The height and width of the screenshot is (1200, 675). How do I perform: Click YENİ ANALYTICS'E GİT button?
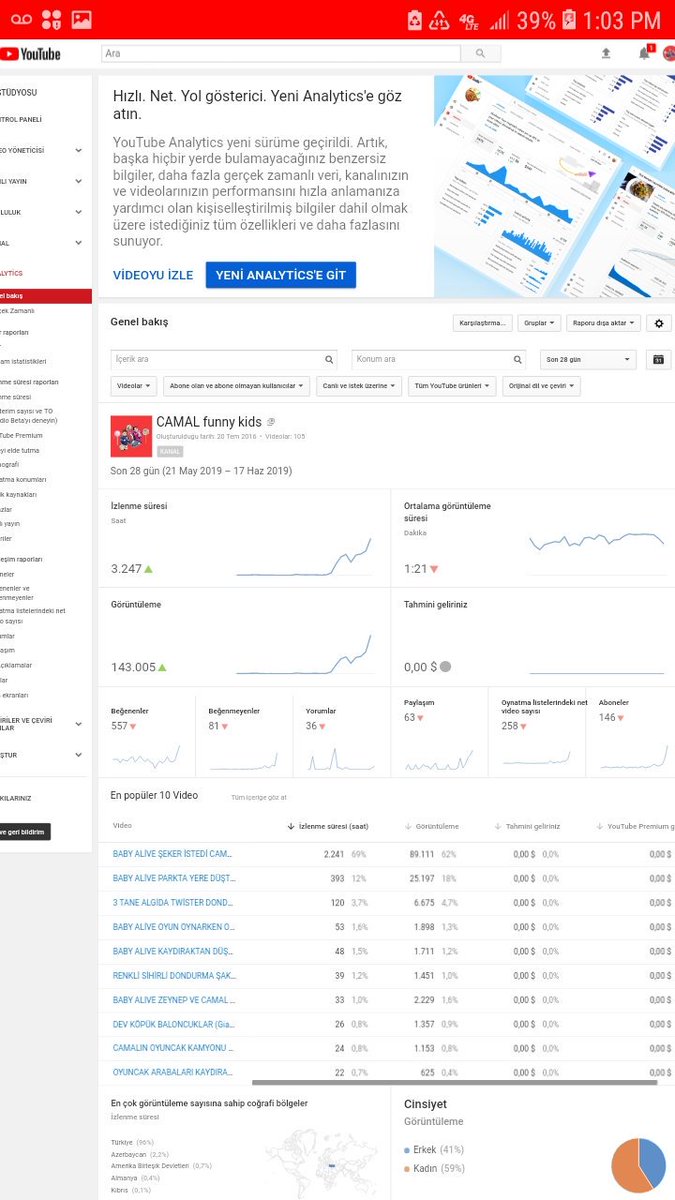[x=281, y=274]
